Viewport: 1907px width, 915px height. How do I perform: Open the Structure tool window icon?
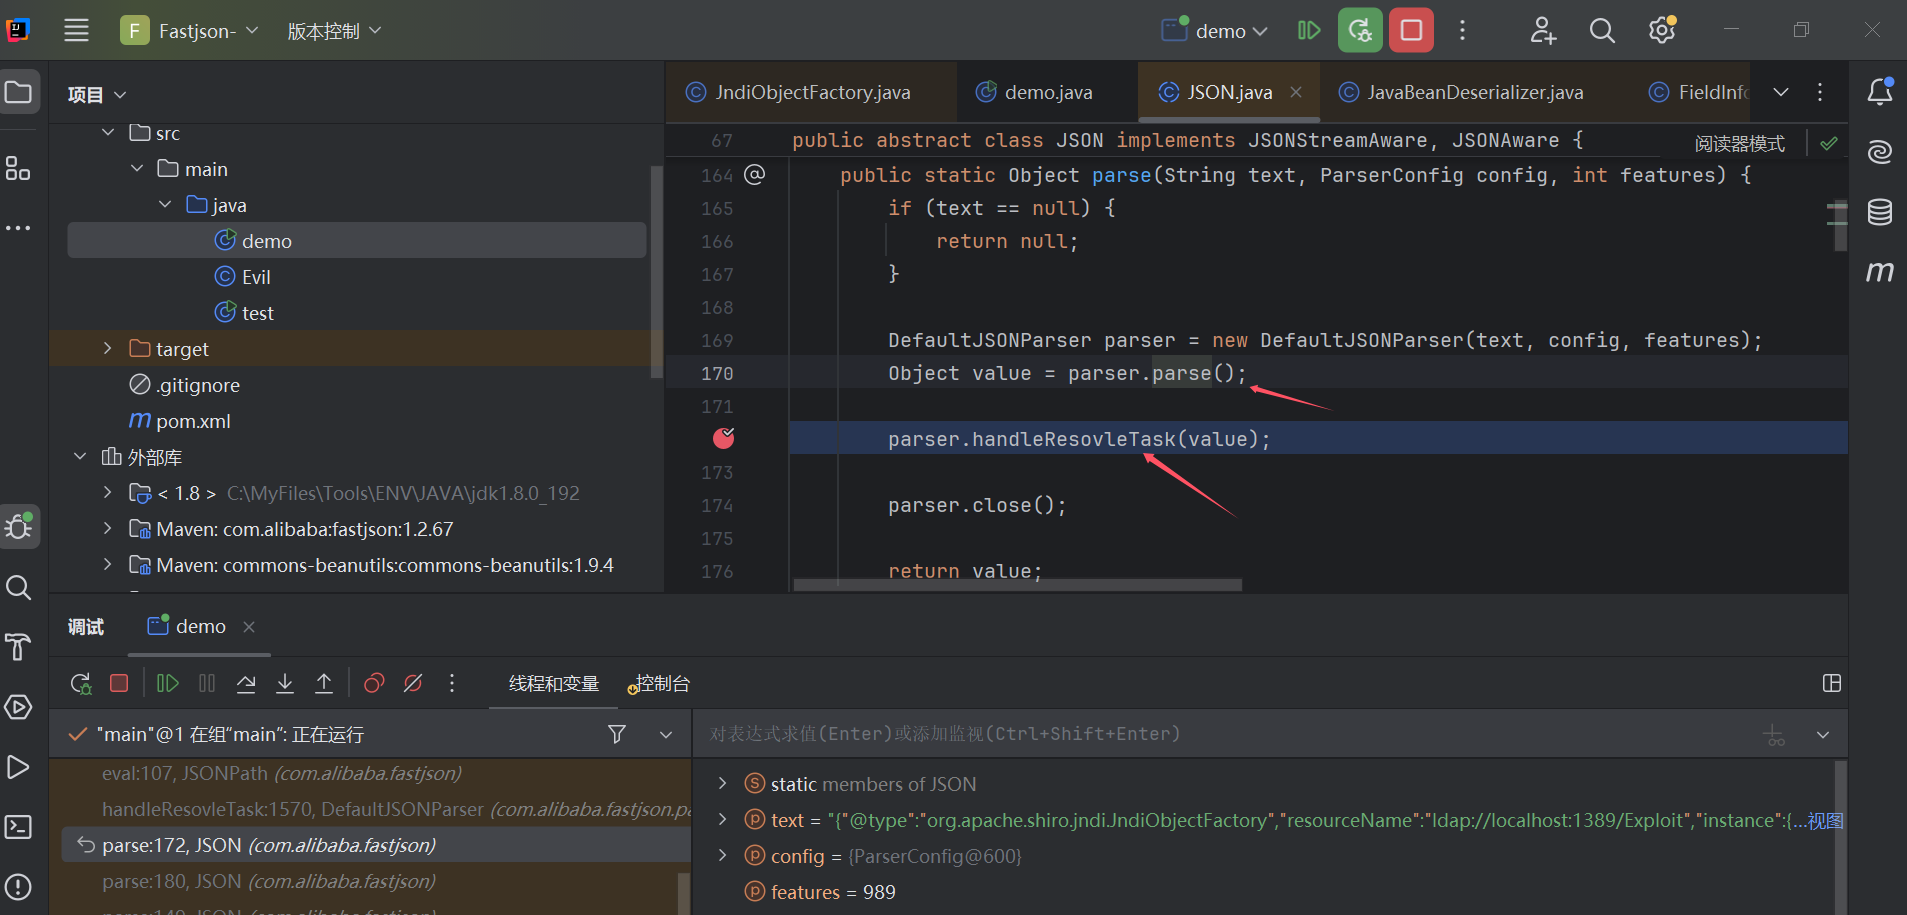18,168
